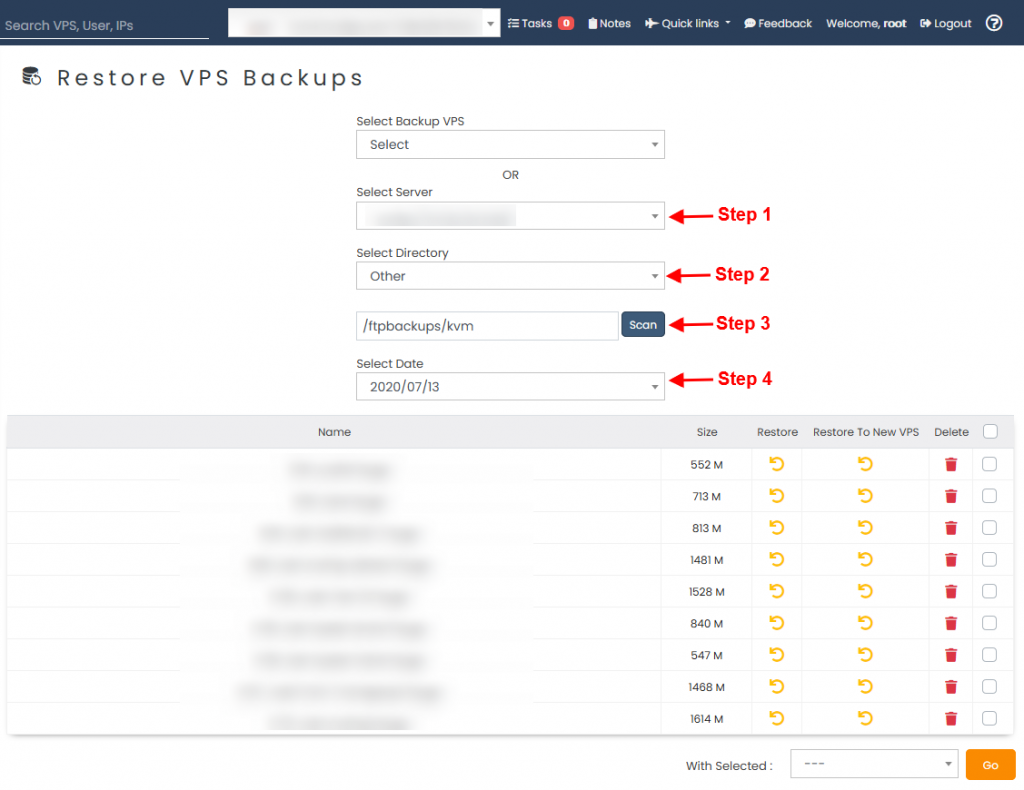Open the Select Directory dropdown set to Other
Screen dimensions: 1024x790
tap(510, 275)
